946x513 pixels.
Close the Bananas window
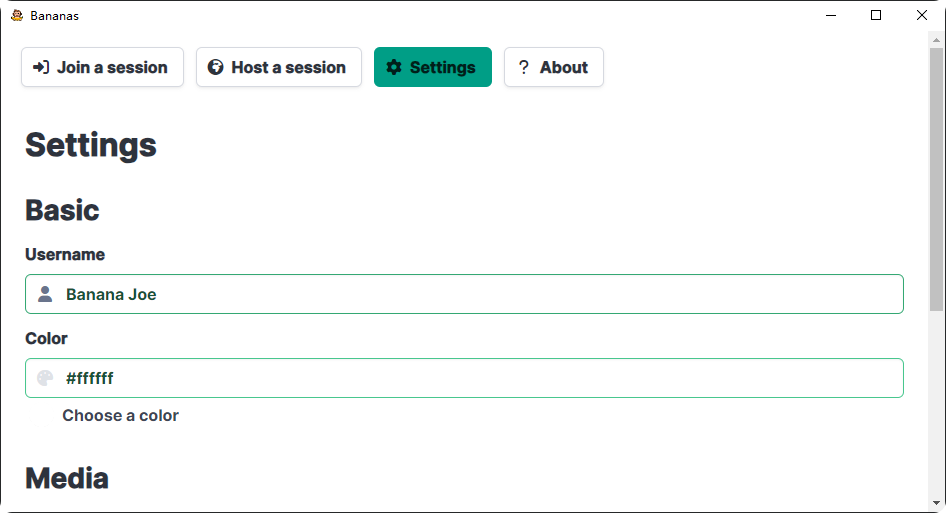click(922, 15)
